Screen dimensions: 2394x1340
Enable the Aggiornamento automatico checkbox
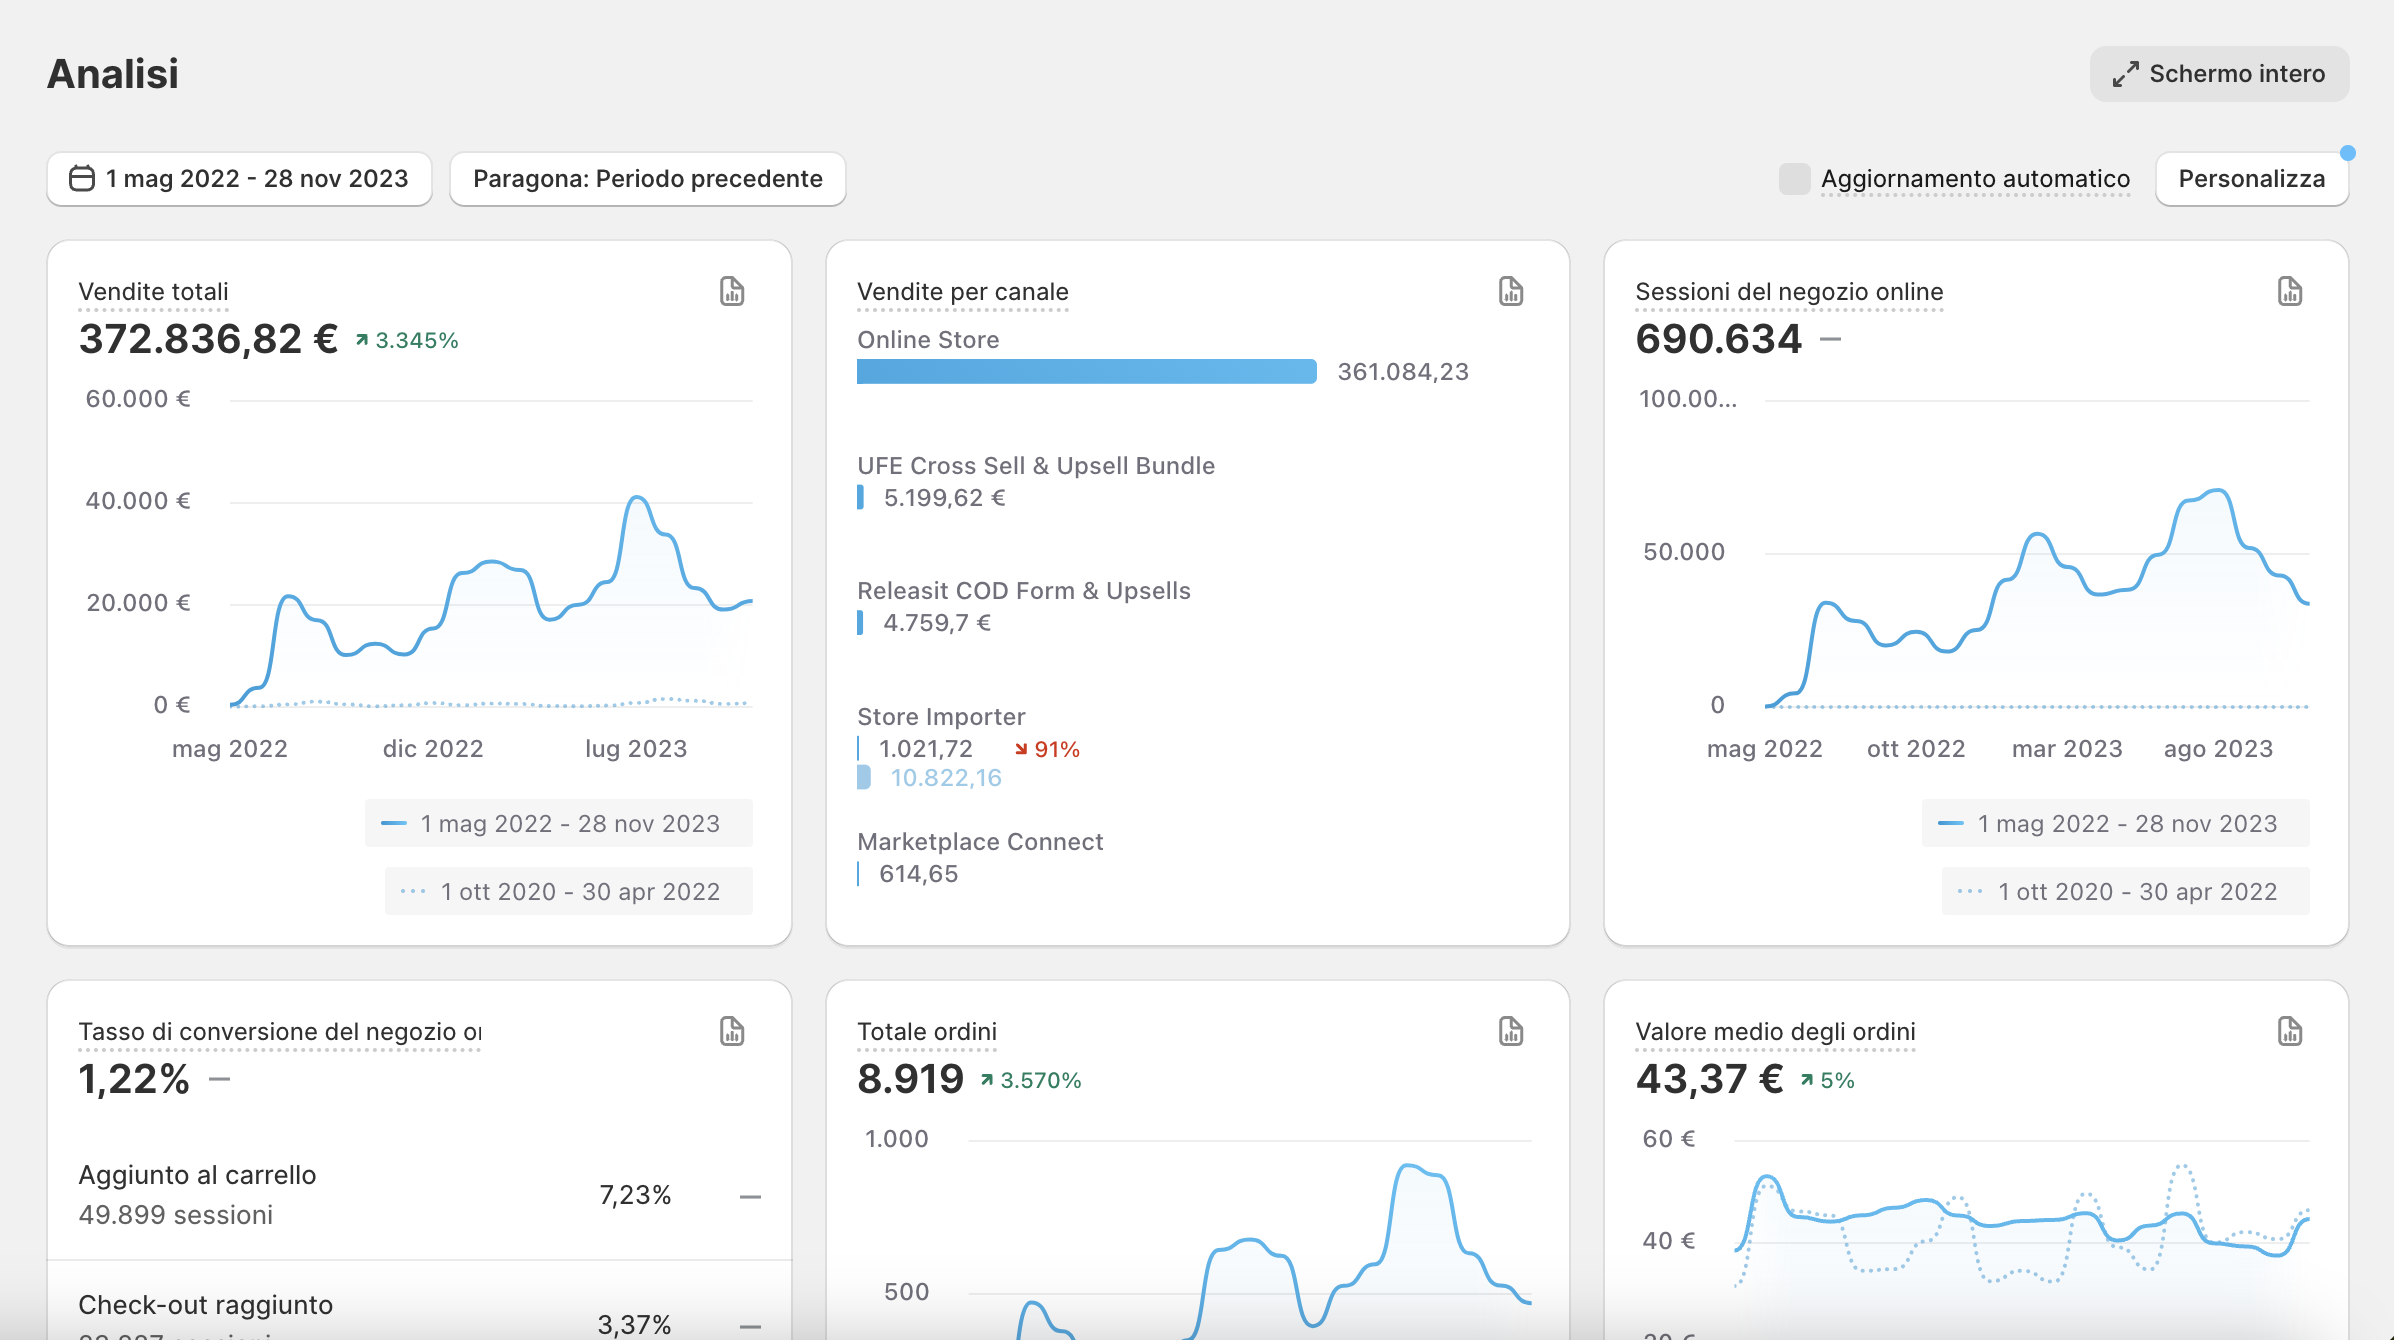coord(1794,179)
